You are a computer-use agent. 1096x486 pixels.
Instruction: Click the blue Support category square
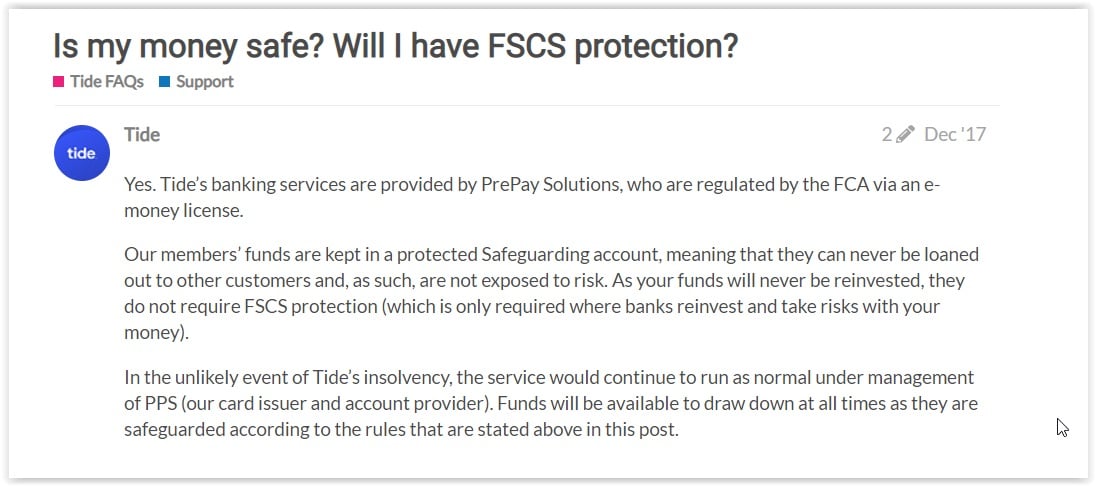point(164,82)
